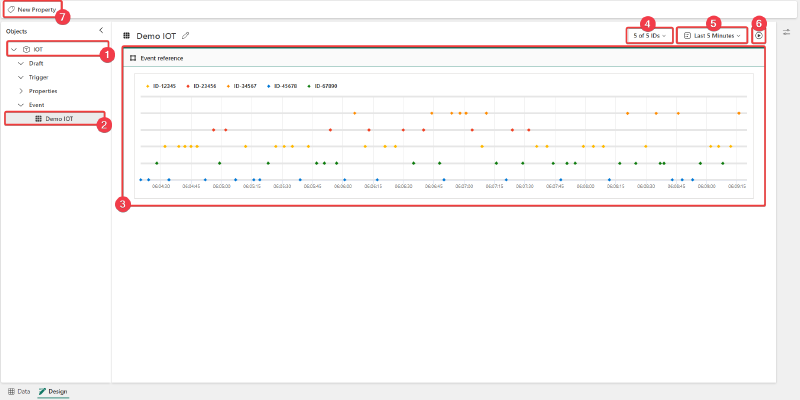Toggle ID-45678 legend entry
Viewport: 800px width, 400px height.
[282, 86]
